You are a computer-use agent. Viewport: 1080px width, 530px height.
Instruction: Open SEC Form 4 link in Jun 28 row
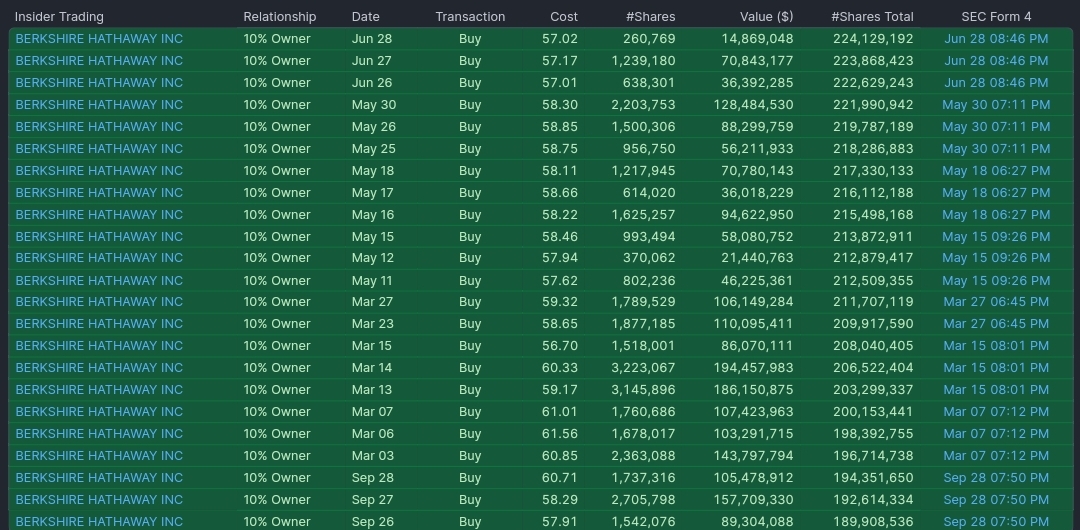coord(996,39)
